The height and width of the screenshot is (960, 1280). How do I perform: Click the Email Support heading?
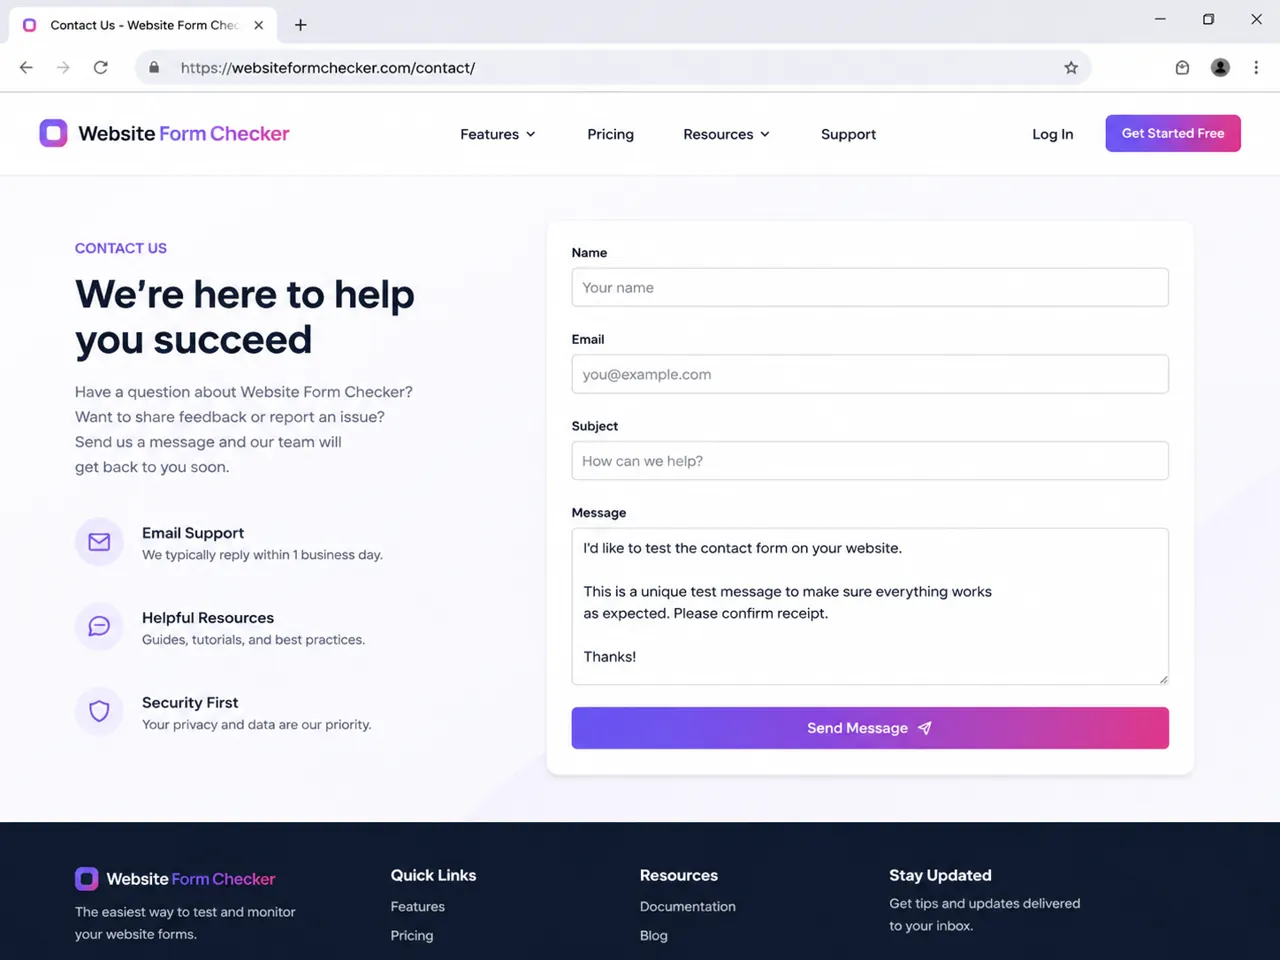tap(193, 533)
